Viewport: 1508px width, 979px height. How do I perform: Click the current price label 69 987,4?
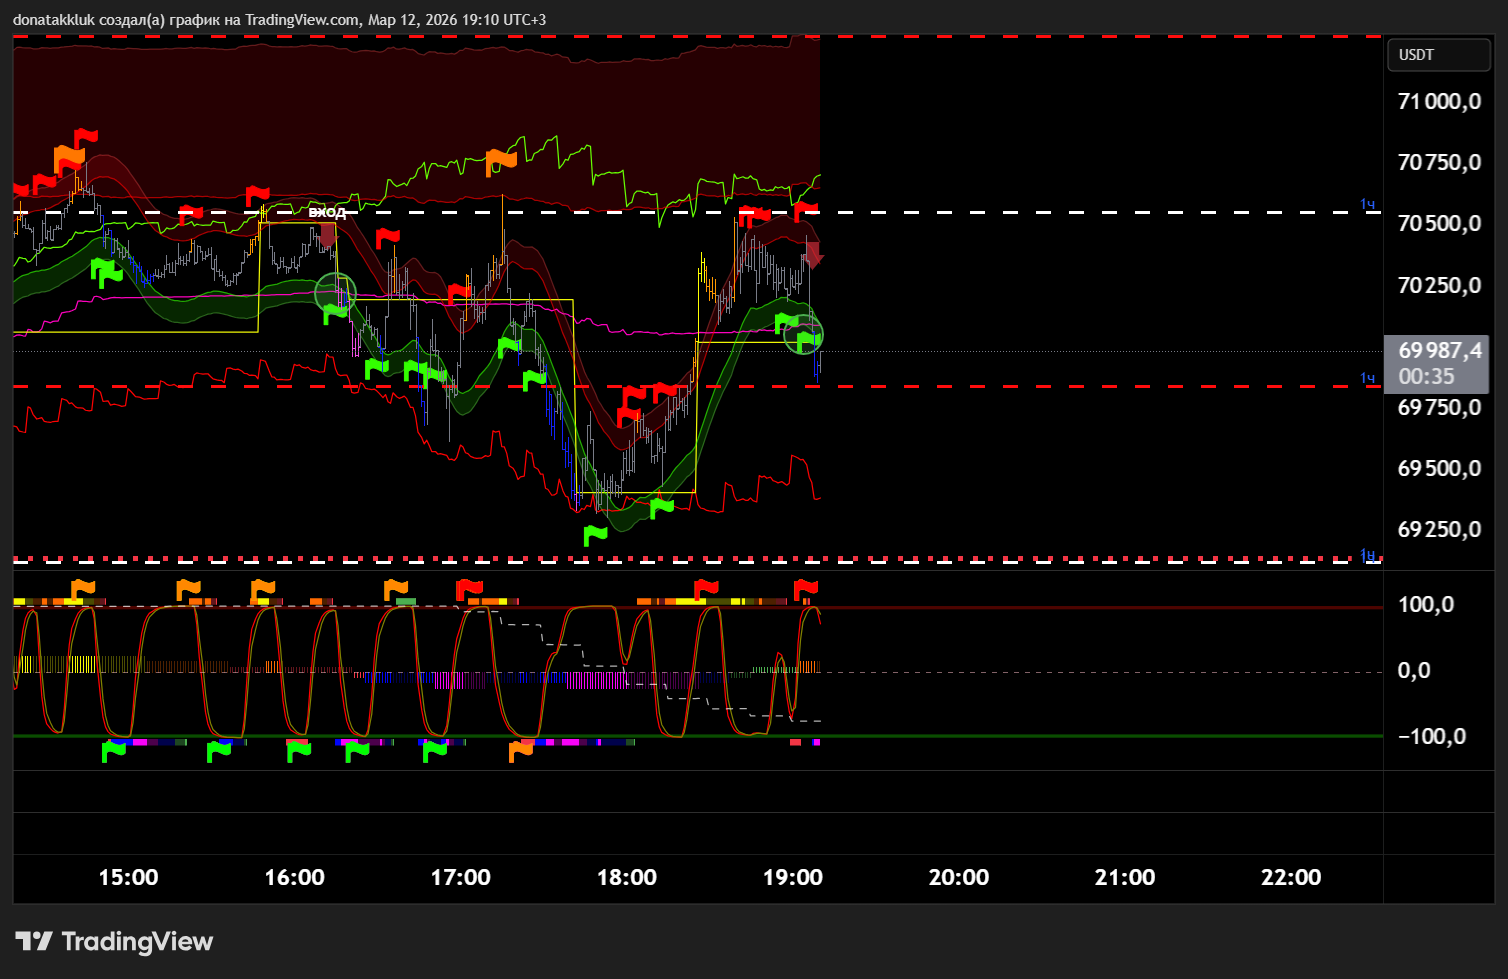pos(1436,351)
